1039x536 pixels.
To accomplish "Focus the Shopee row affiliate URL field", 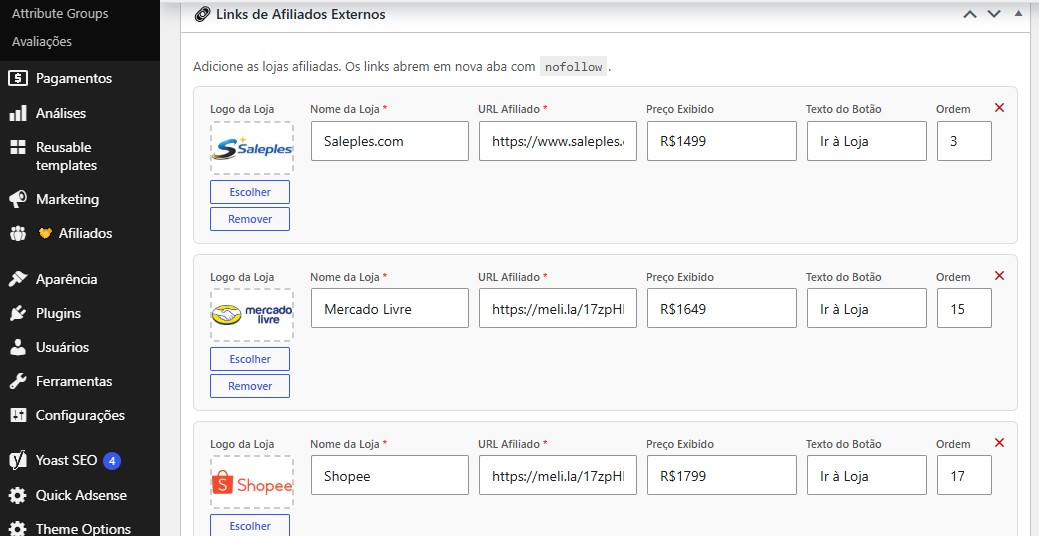I will pos(558,475).
